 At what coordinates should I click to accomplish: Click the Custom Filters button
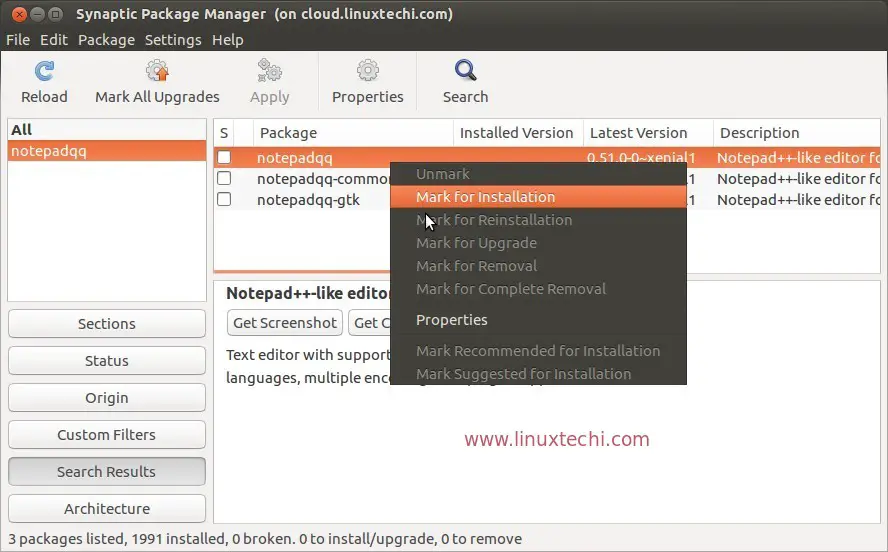(106, 434)
